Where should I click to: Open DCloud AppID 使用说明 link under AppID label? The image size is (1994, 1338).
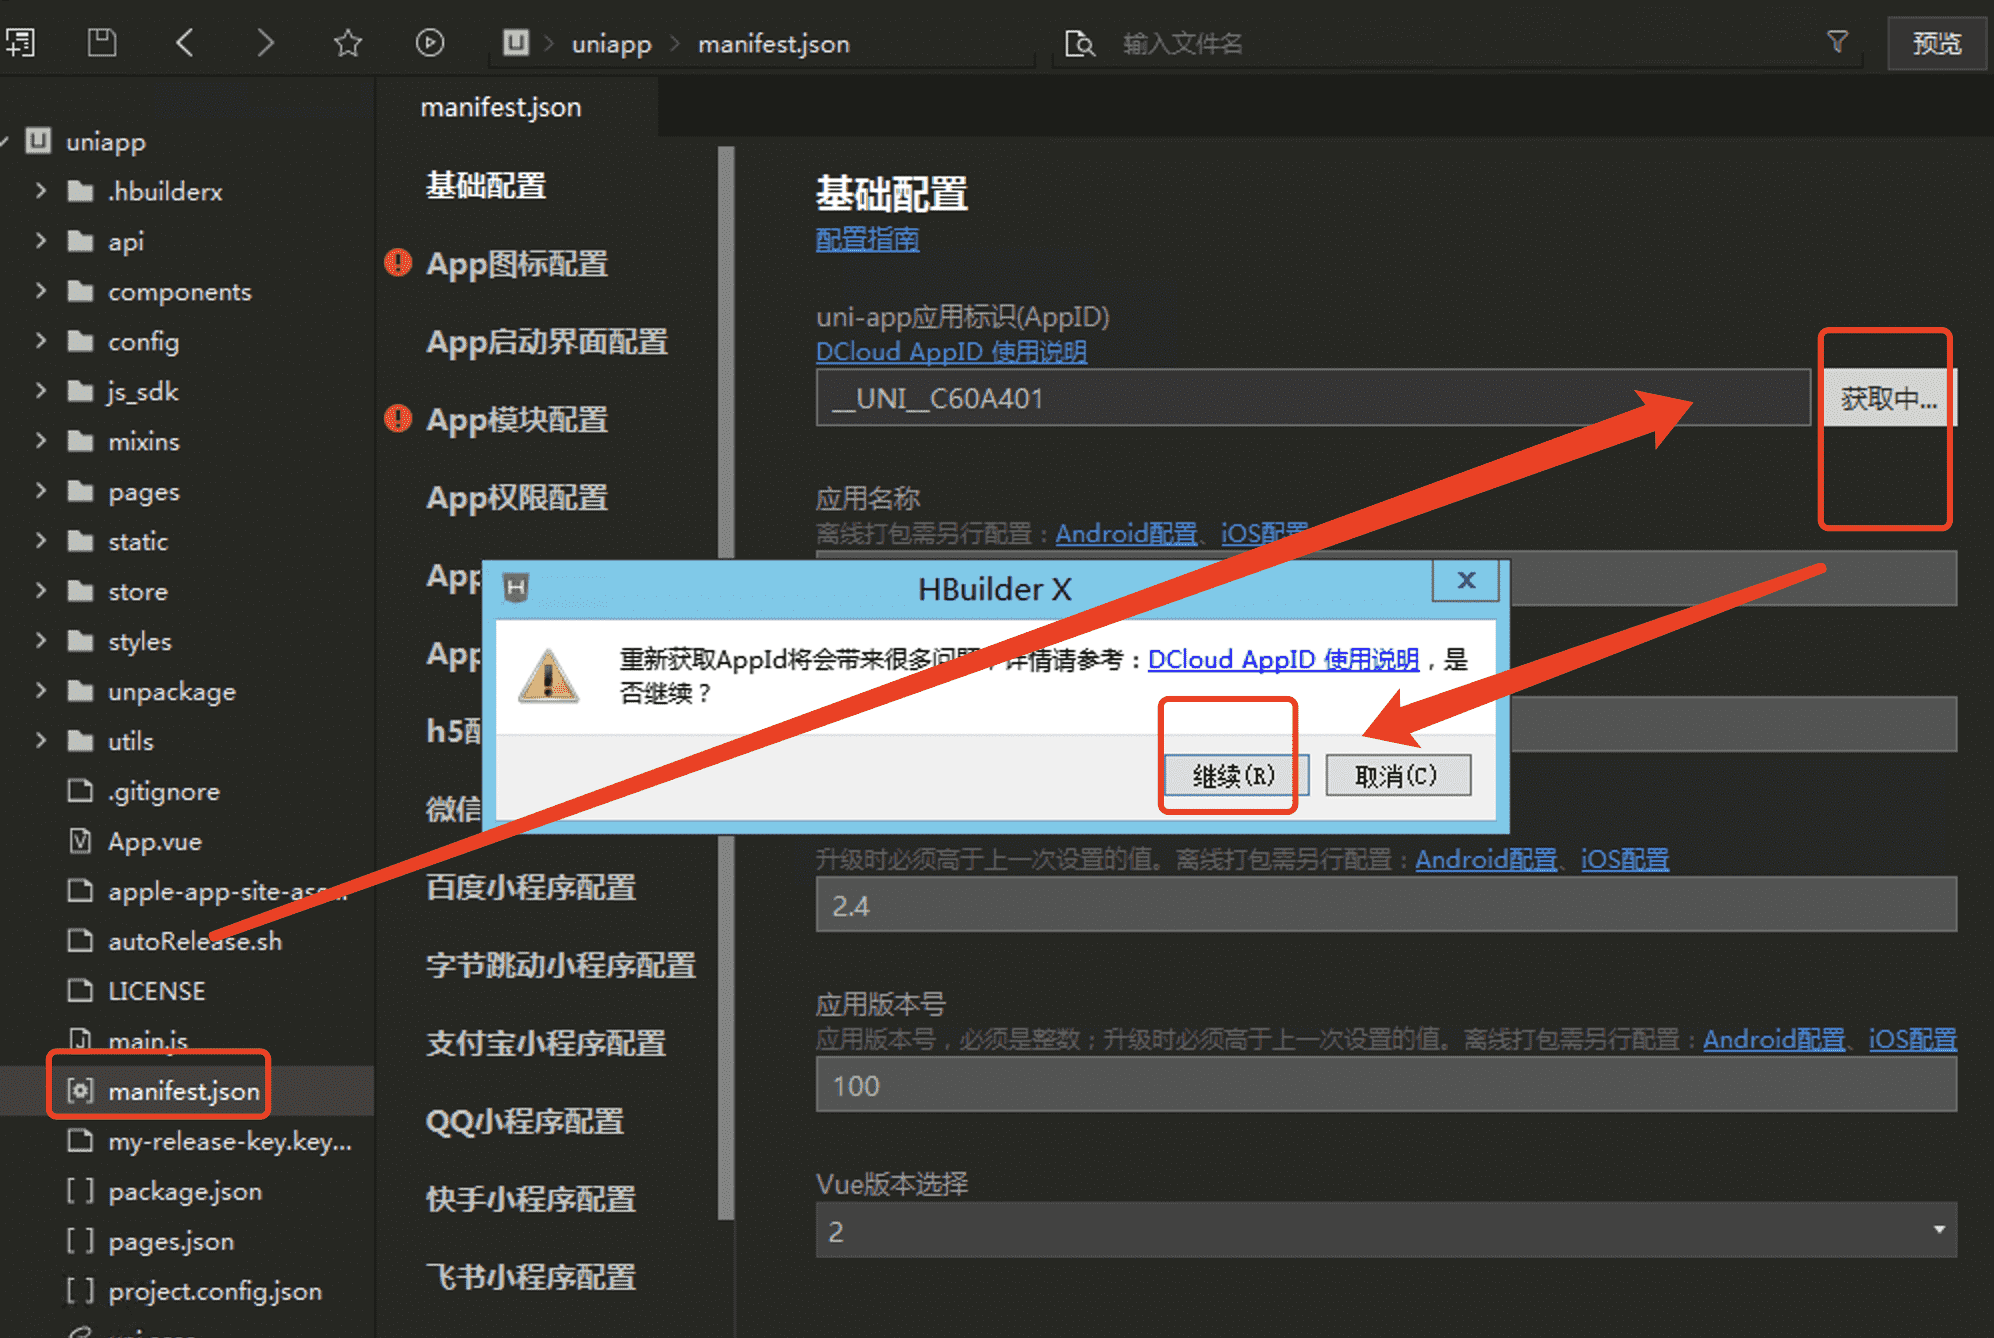click(x=951, y=352)
